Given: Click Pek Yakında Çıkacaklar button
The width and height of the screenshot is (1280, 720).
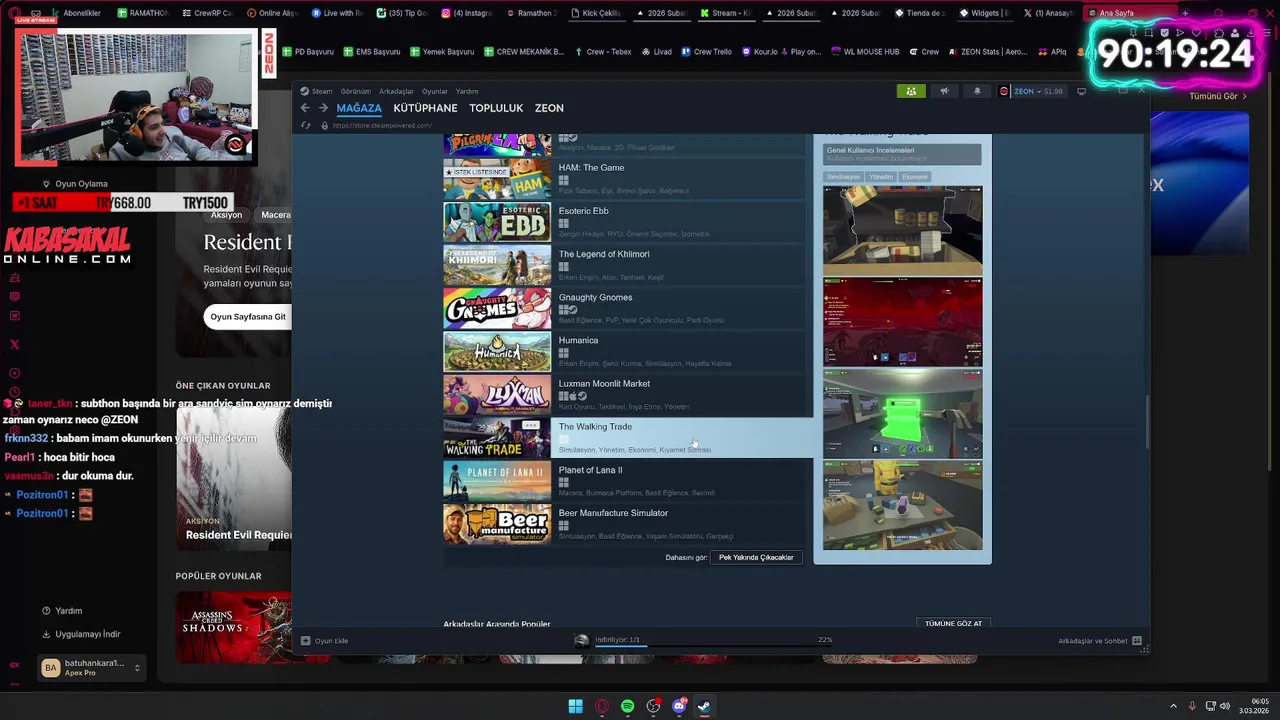Looking at the screenshot, I should (x=756, y=557).
